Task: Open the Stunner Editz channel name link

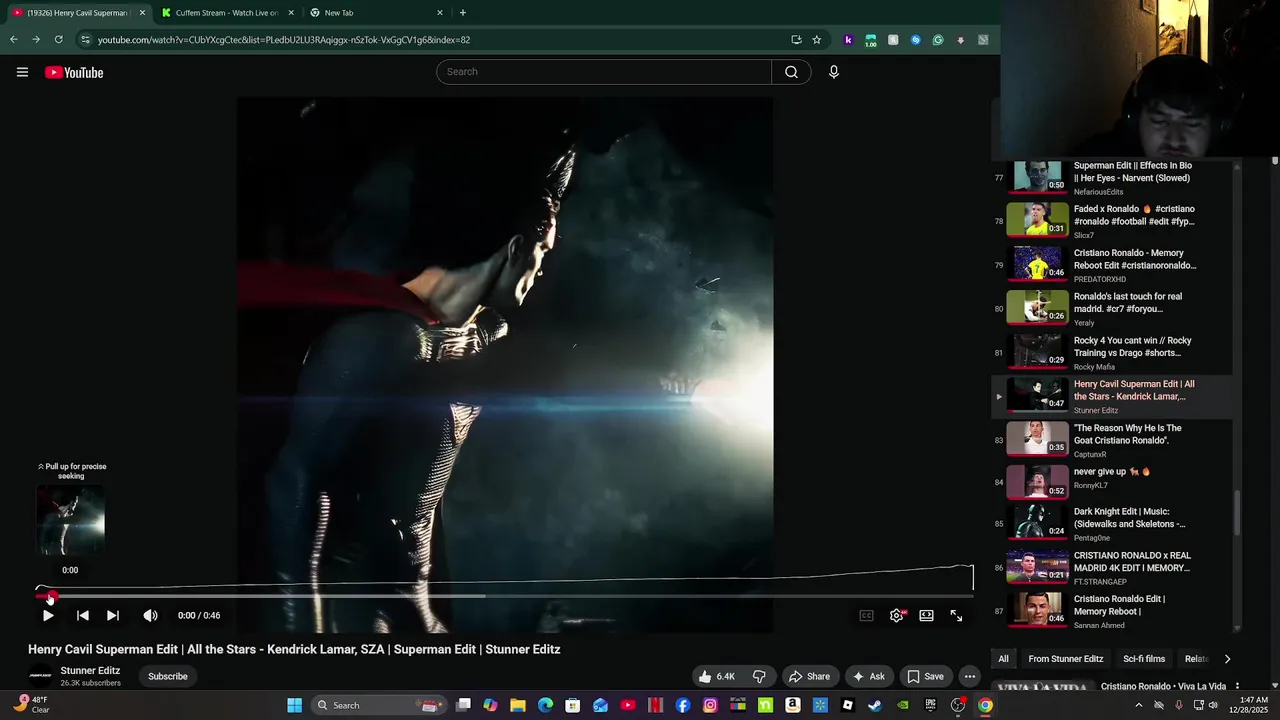Action: (90, 671)
